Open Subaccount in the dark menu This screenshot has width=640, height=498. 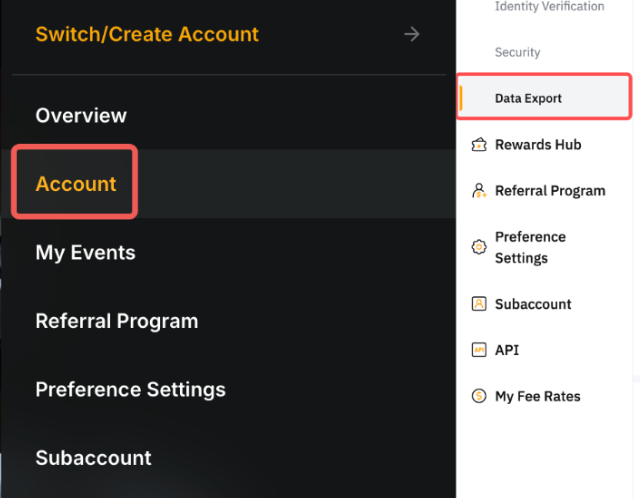93,458
